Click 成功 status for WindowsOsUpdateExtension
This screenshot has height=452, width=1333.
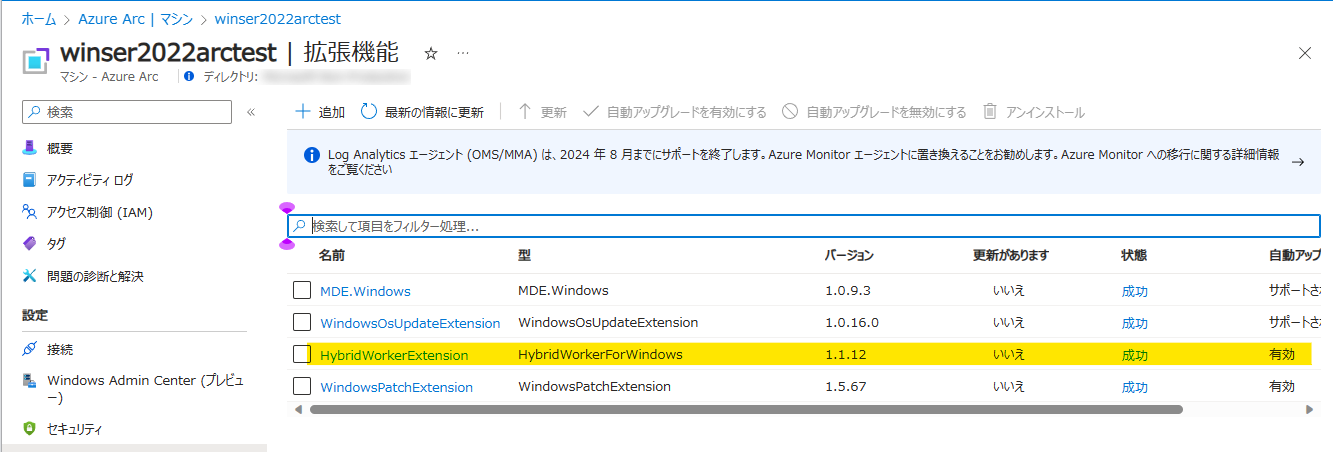(x=1135, y=323)
